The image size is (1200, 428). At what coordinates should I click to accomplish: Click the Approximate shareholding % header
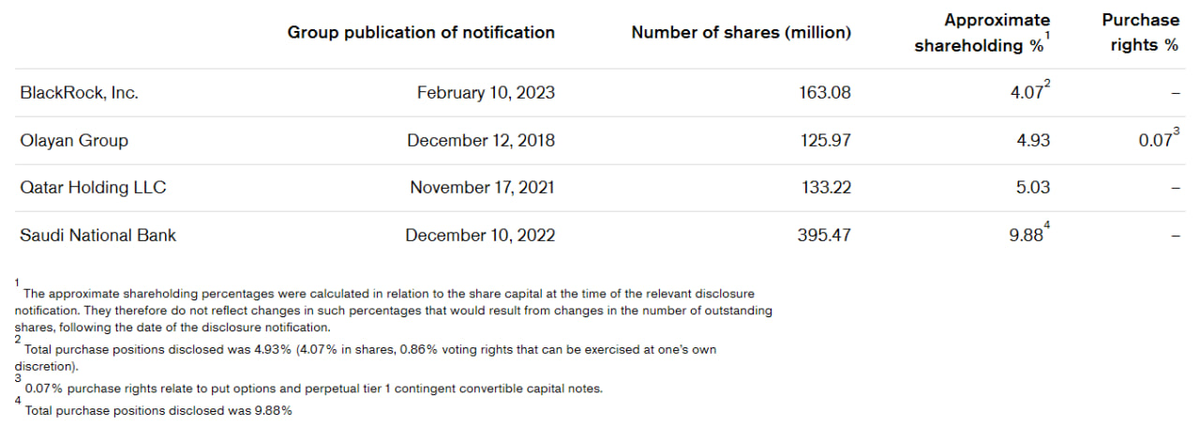coord(982,33)
